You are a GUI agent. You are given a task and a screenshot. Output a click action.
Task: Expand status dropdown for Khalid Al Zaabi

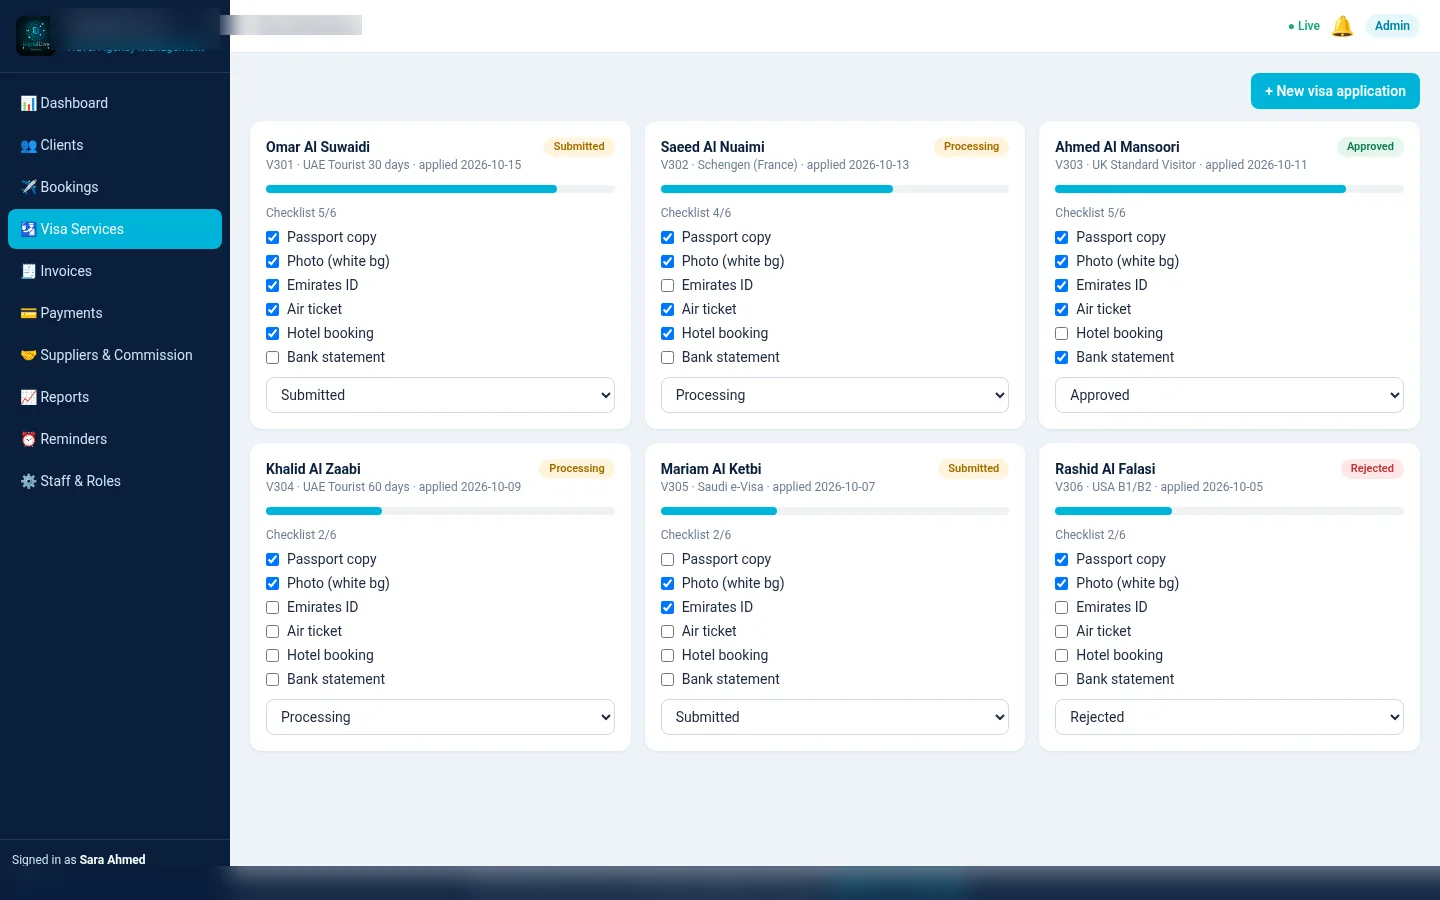(440, 717)
